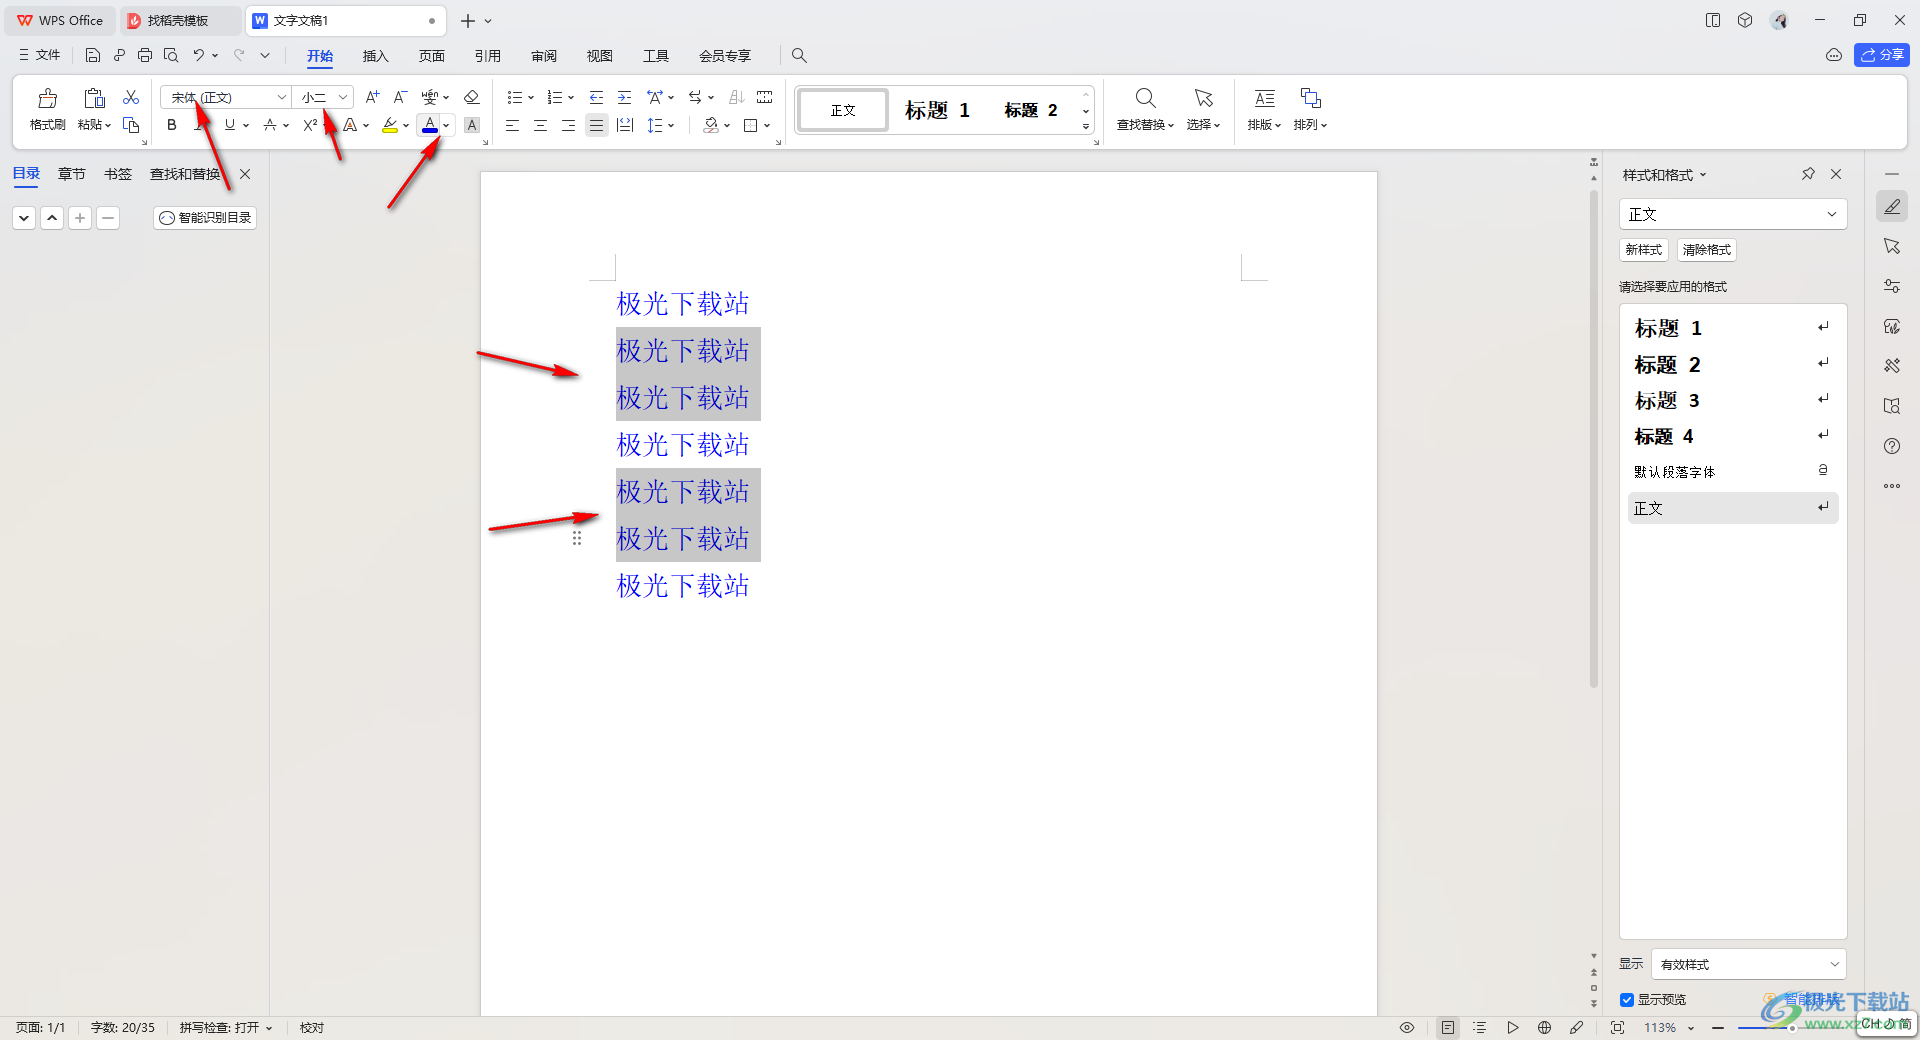Select Heading 3 in styles list

click(x=1733, y=400)
